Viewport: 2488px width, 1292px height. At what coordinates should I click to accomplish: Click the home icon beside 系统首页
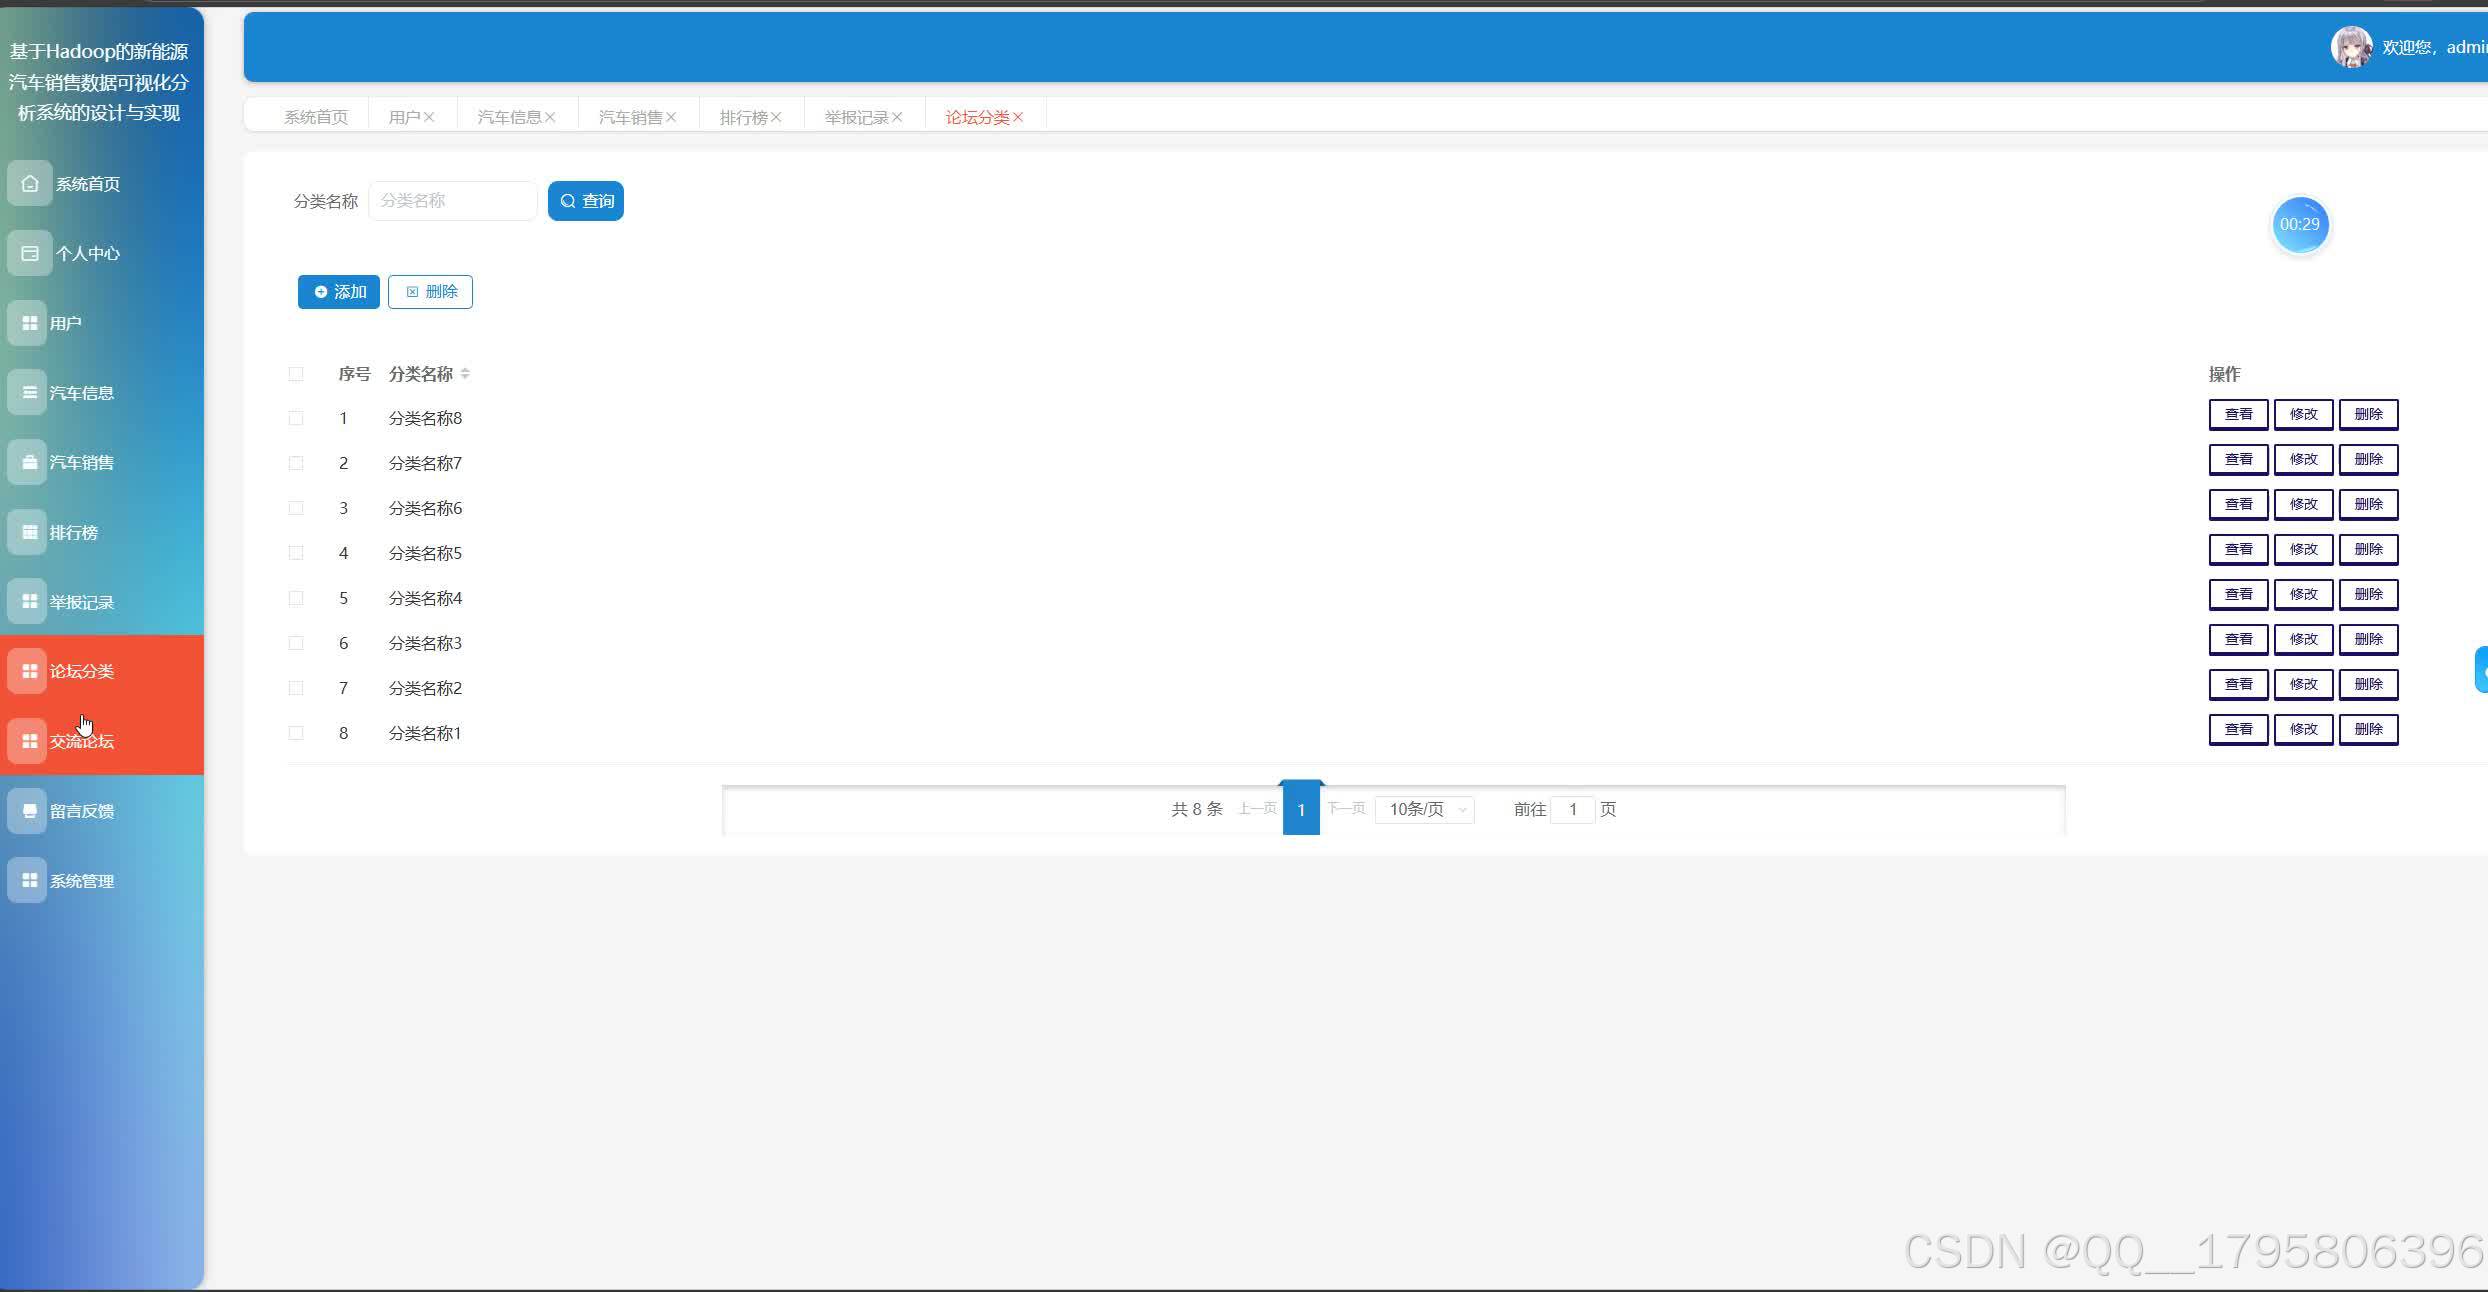(x=30, y=184)
